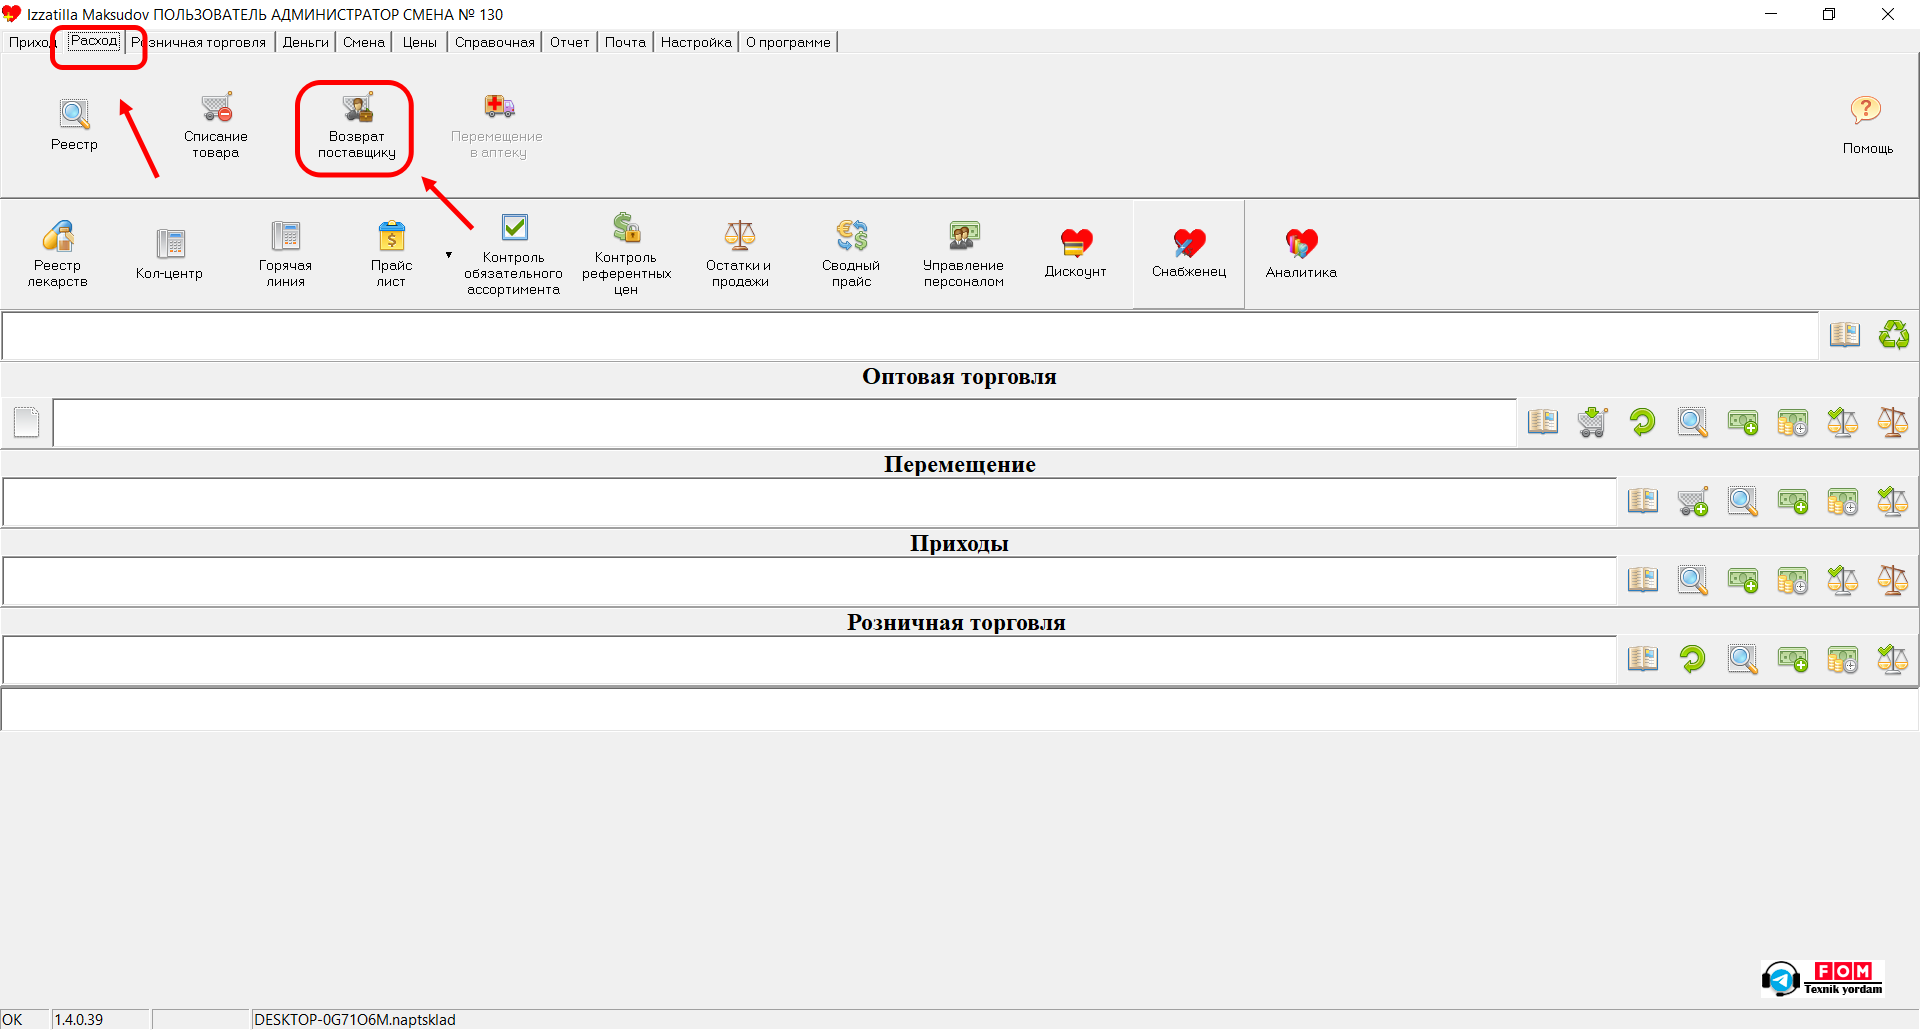Expand the dropdown arrow beside Прайс лист
The height and width of the screenshot is (1030, 1920).
(x=449, y=255)
